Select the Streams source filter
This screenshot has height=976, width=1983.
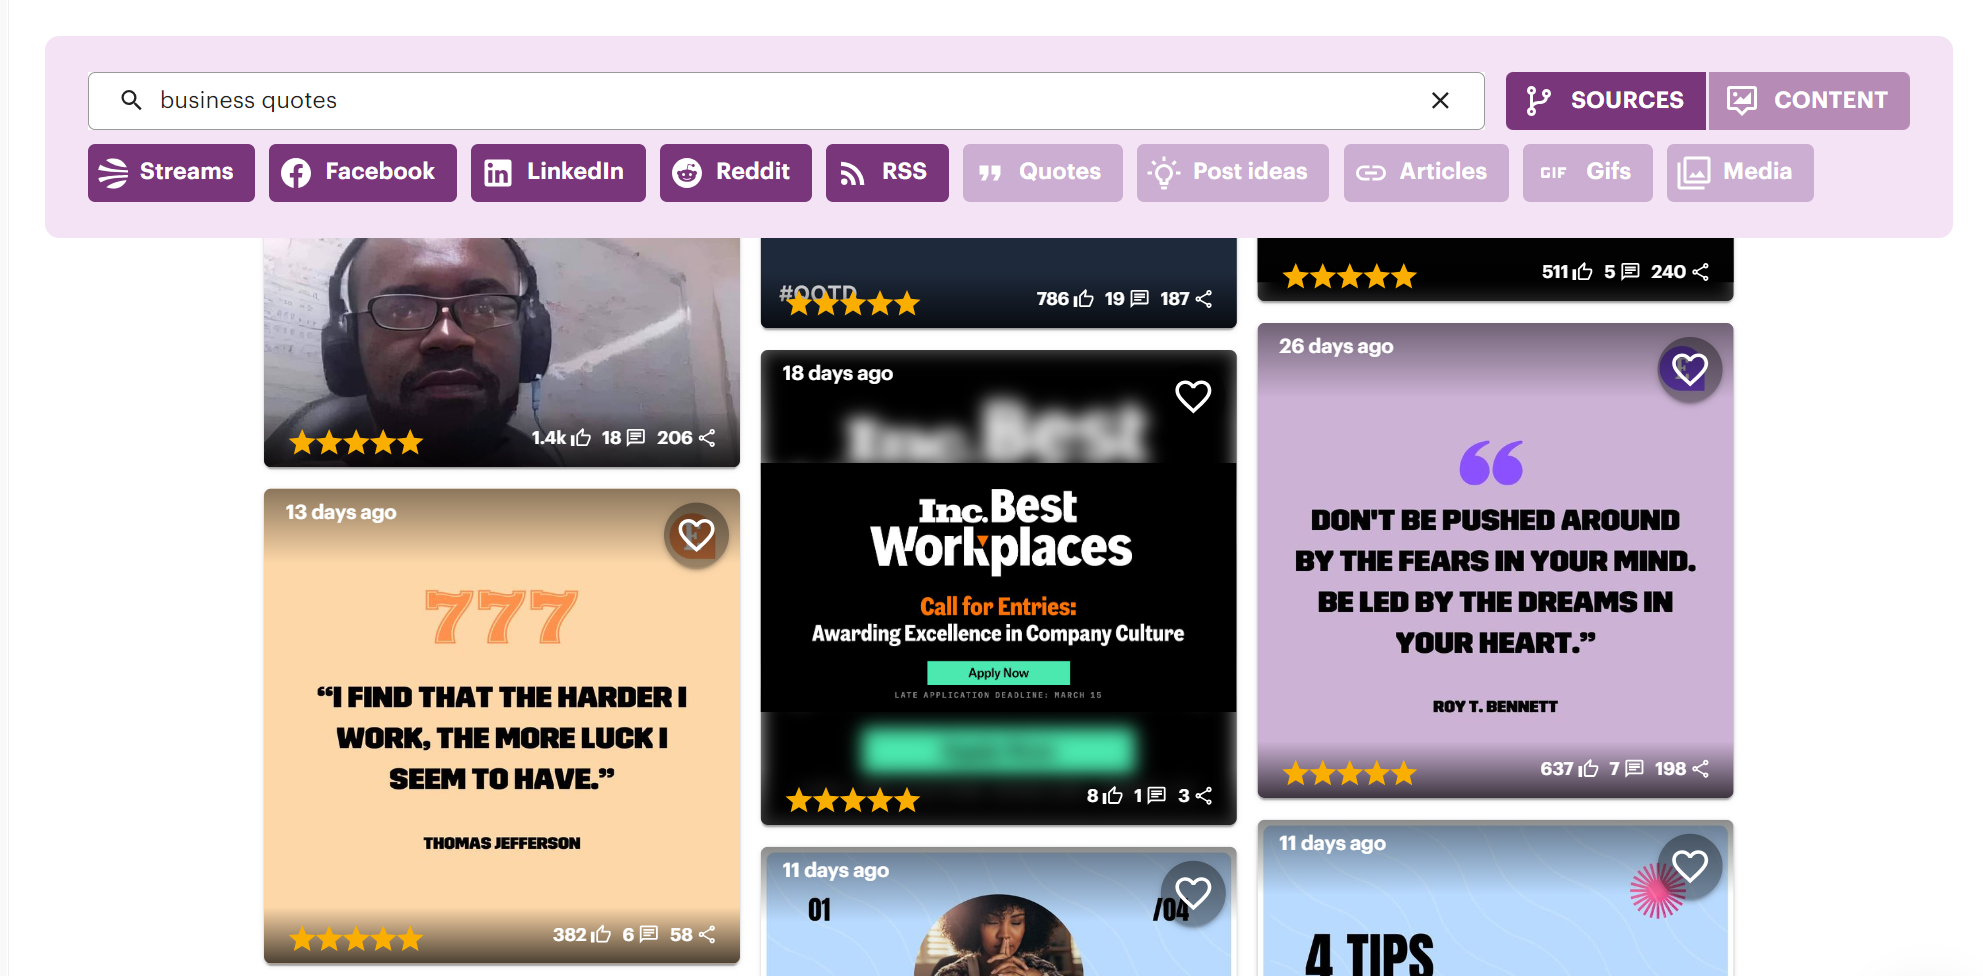point(171,172)
